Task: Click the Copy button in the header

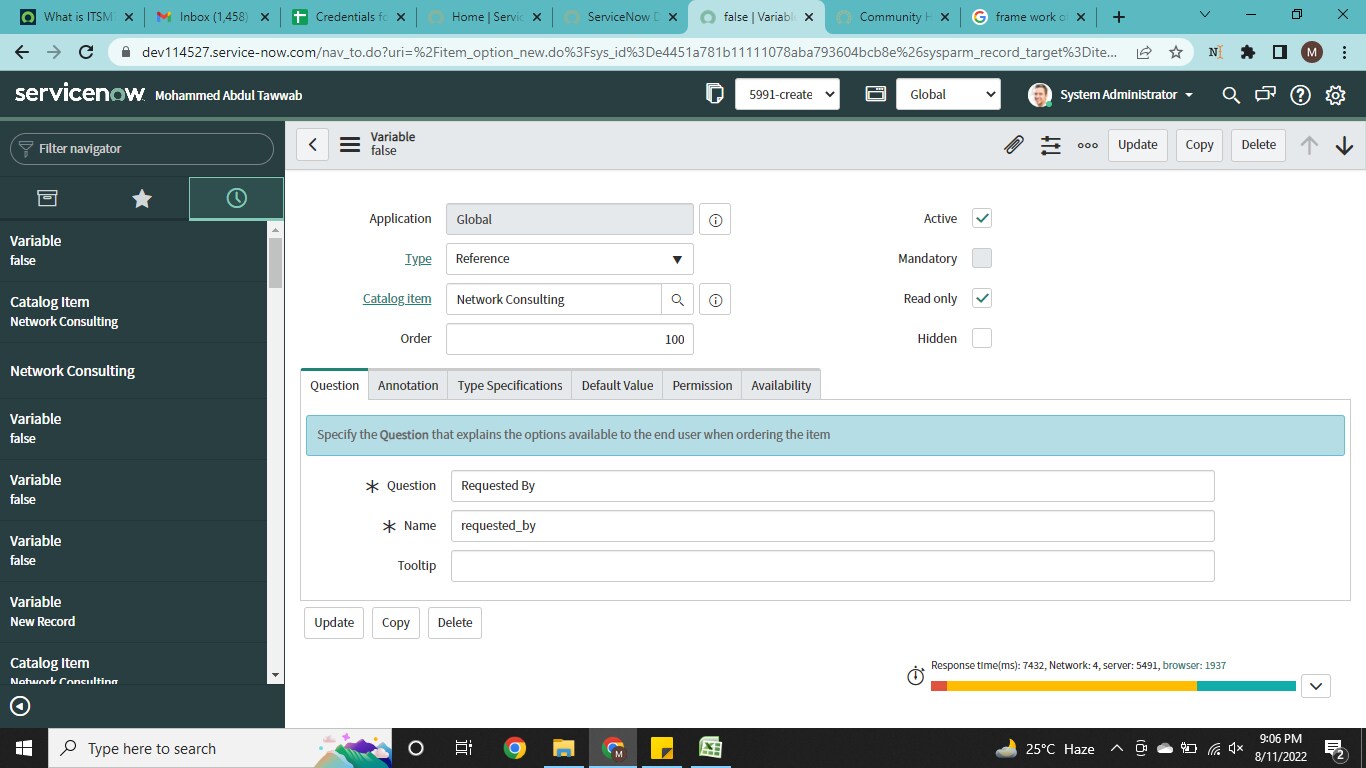Action: (1199, 145)
